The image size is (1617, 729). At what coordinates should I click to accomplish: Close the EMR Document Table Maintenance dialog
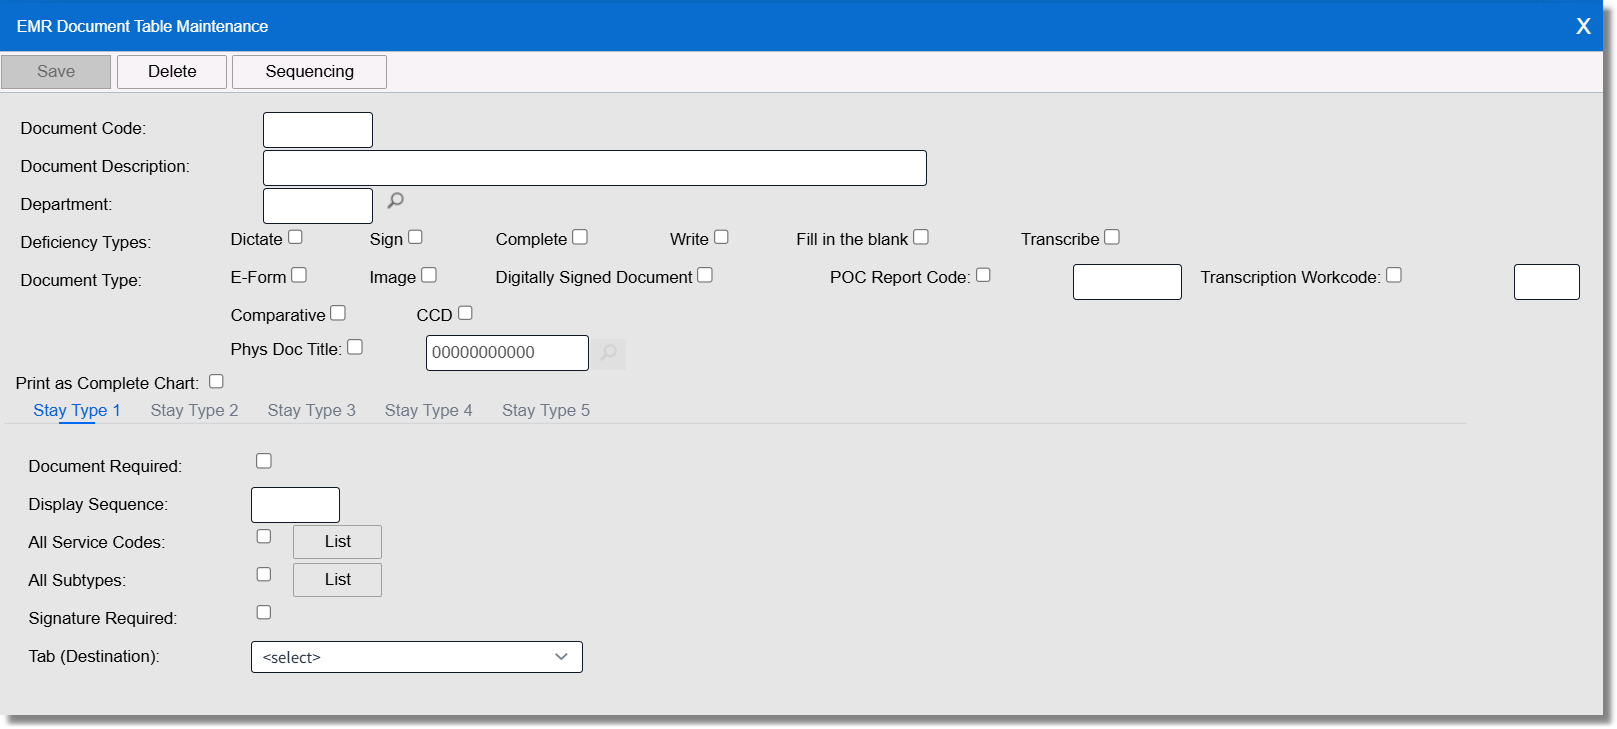click(x=1583, y=26)
